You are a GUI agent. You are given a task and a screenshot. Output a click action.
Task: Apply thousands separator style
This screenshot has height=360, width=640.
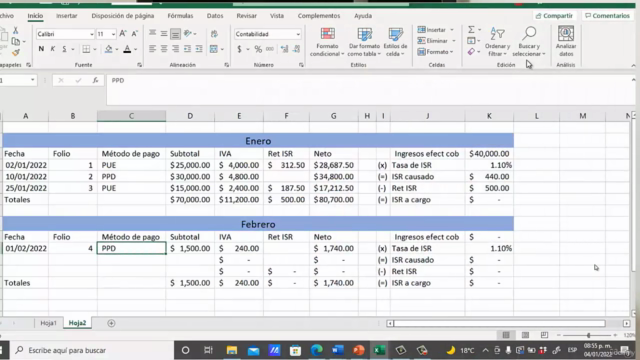(x=270, y=49)
